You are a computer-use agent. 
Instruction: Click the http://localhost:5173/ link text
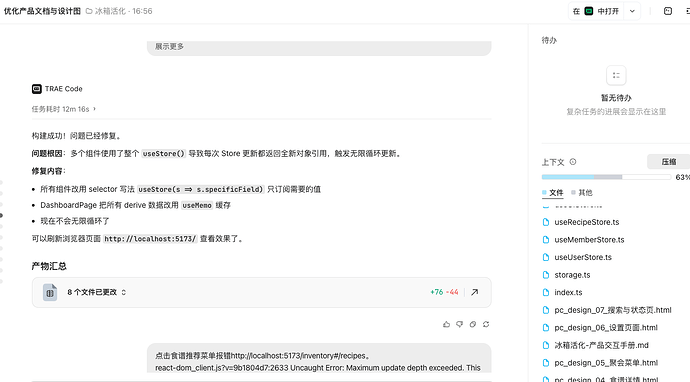150,239
